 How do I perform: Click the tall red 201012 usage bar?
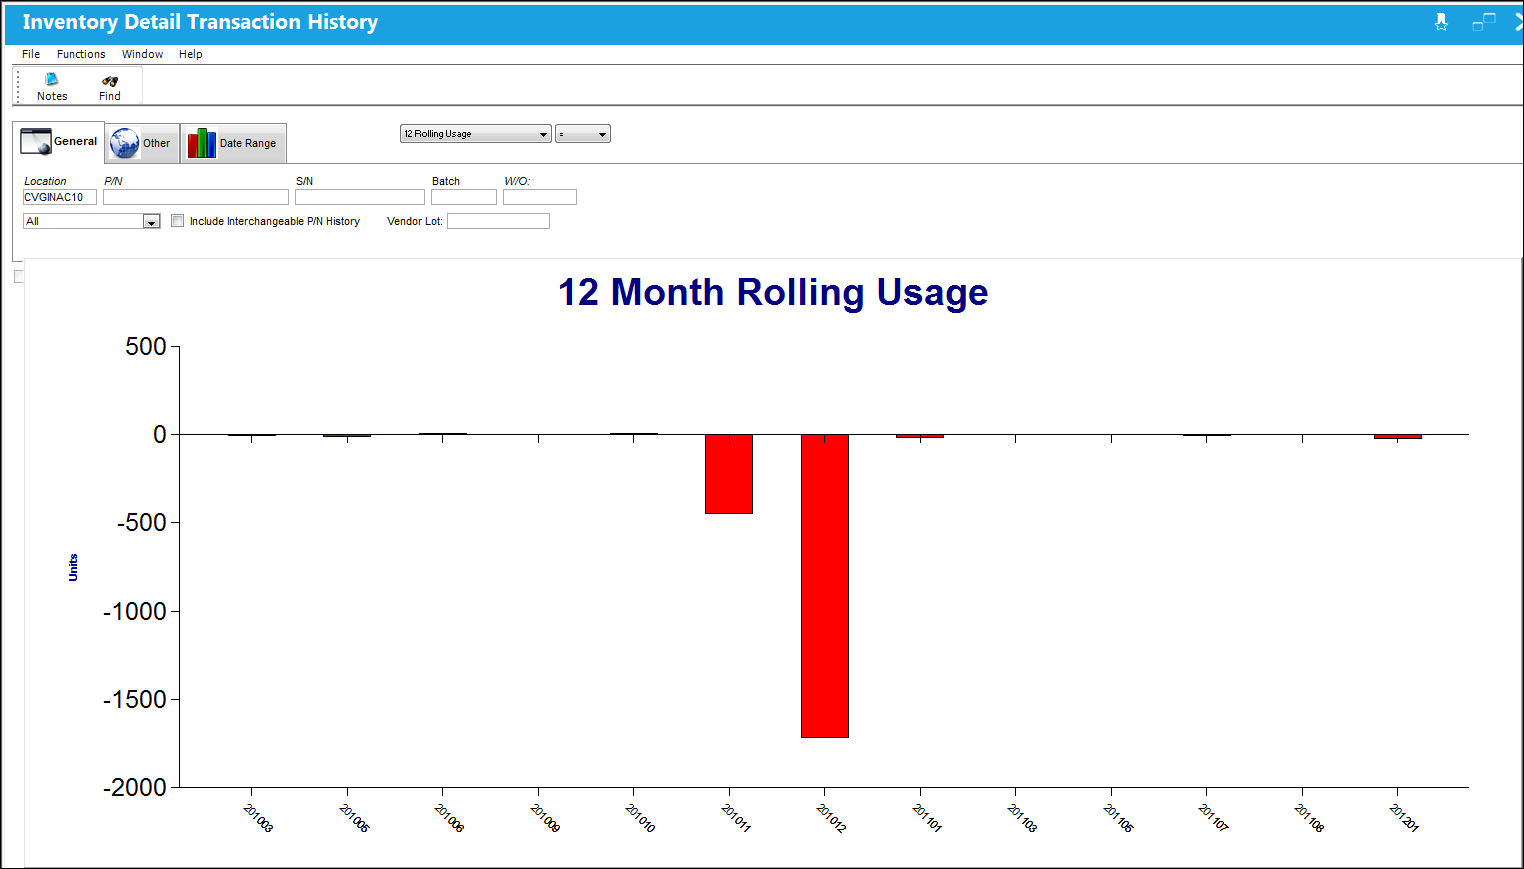[825, 586]
